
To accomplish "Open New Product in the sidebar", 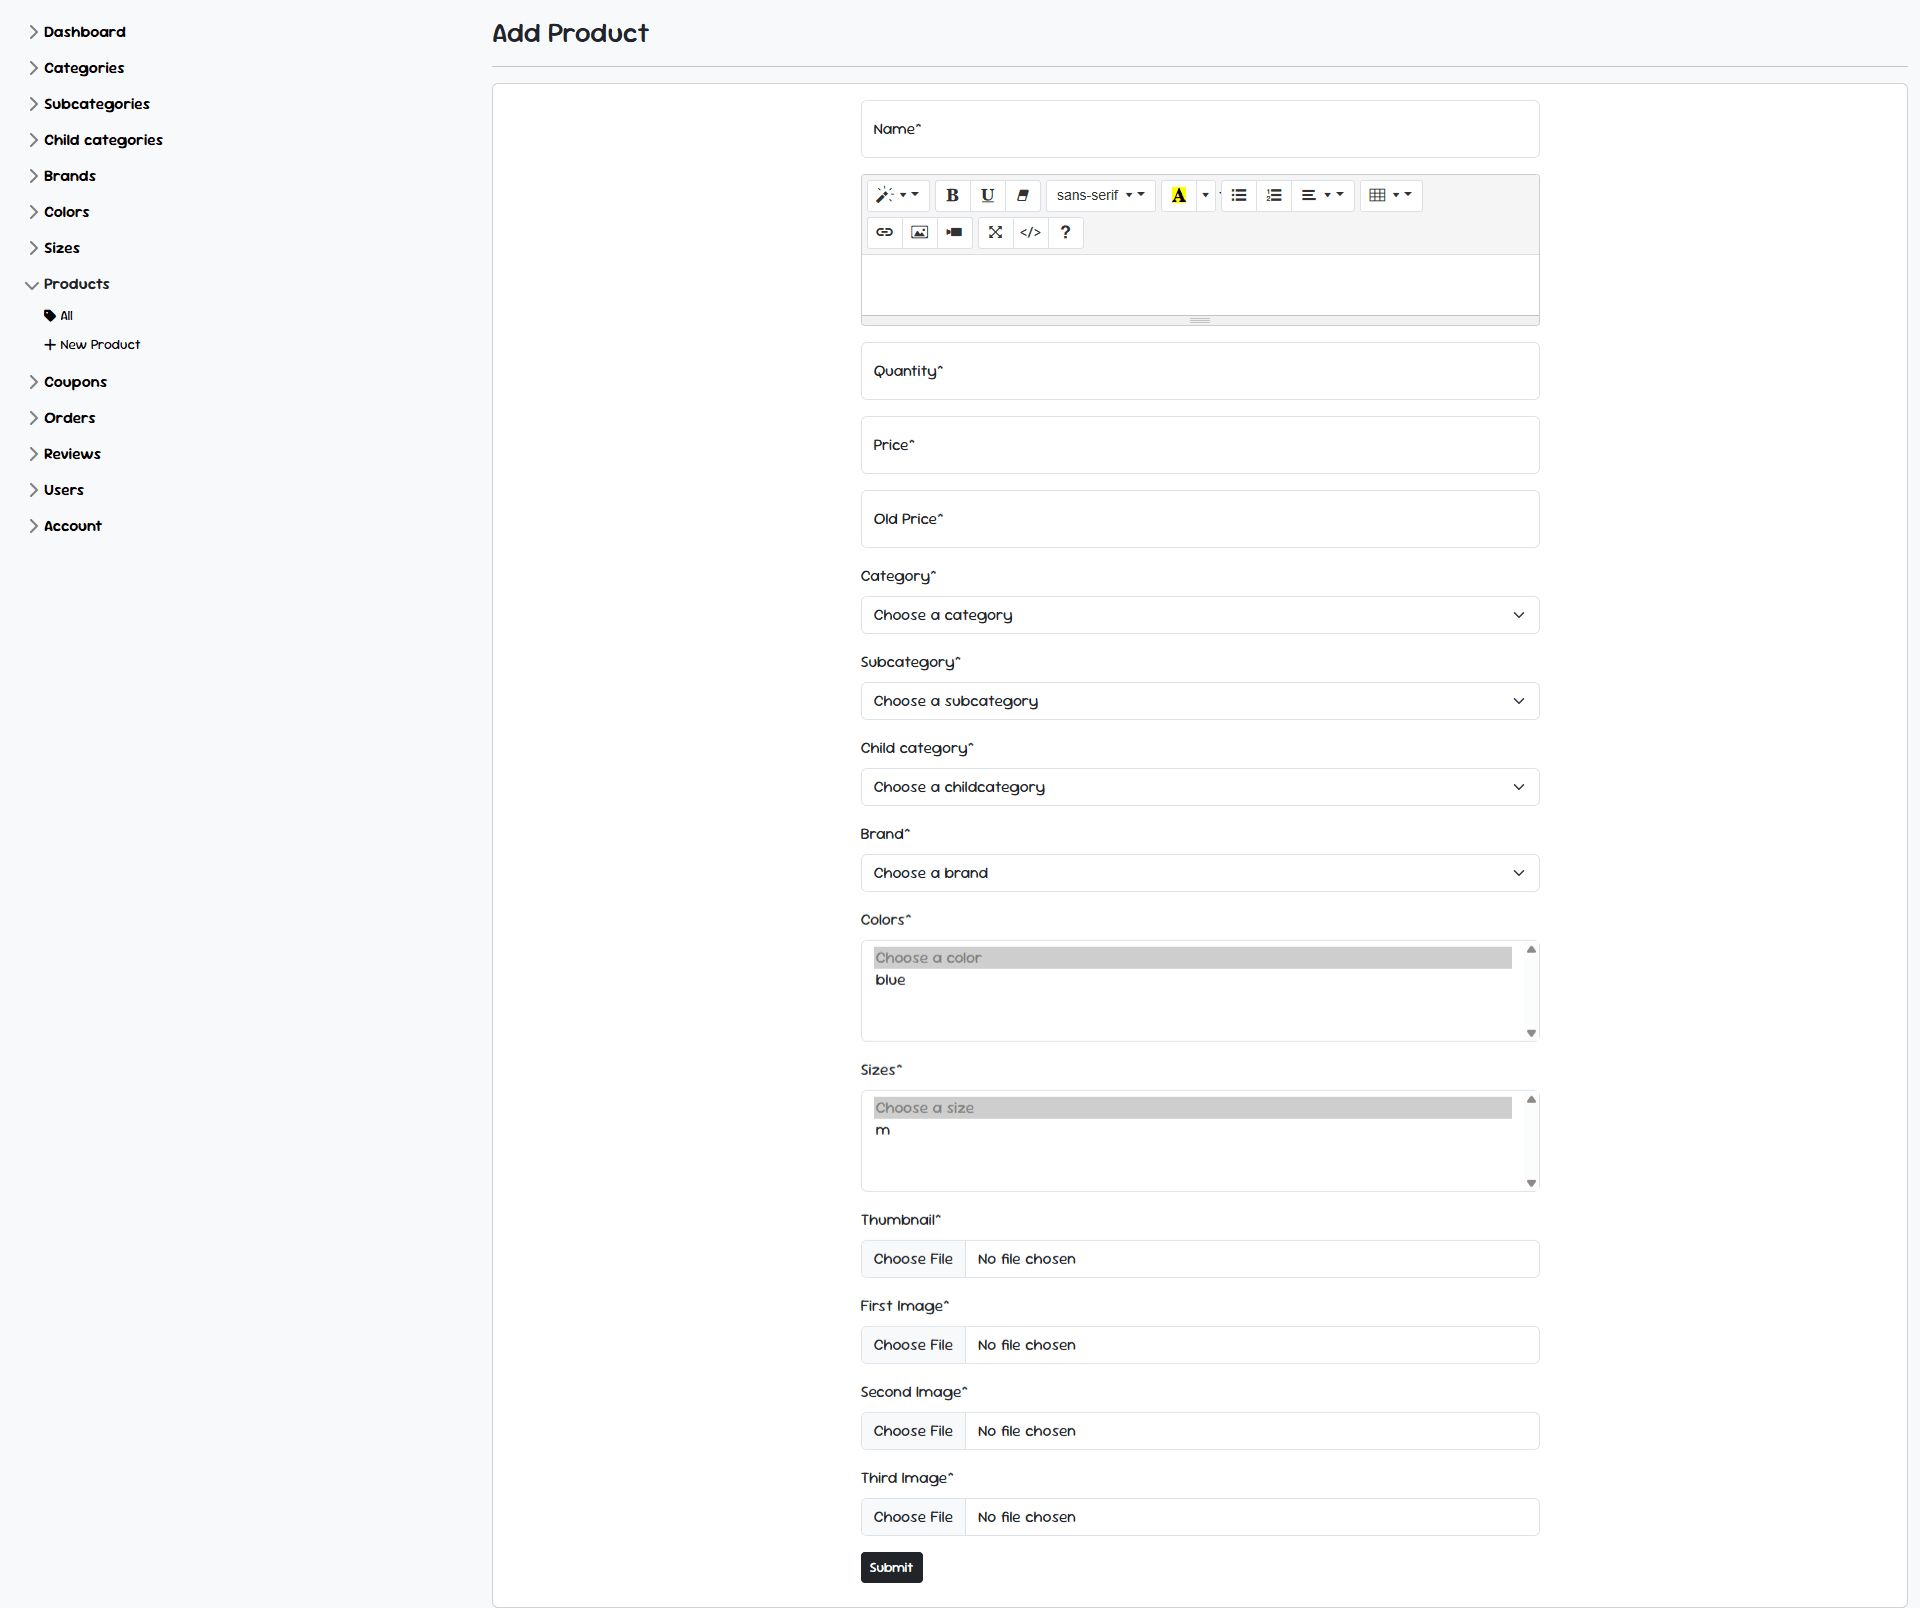I will (100, 344).
